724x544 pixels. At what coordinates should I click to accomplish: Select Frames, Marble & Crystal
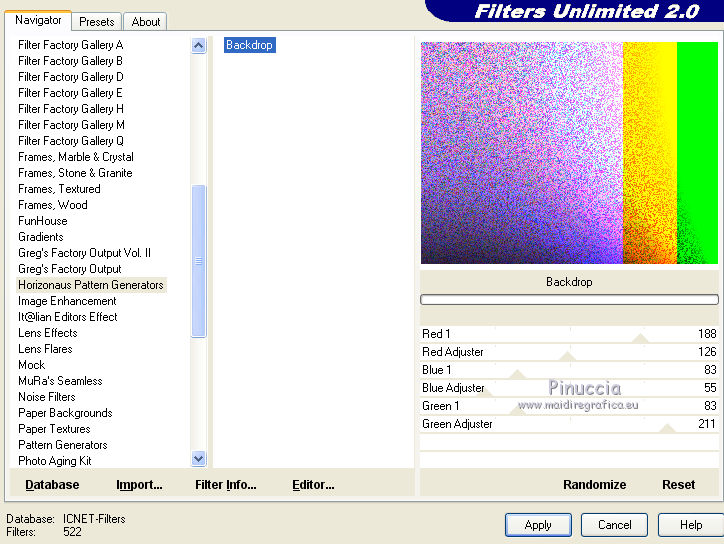[76, 157]
